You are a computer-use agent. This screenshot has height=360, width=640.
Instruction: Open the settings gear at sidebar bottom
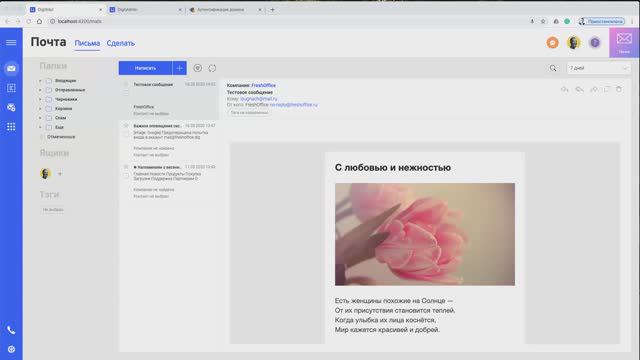click(11, 349)
